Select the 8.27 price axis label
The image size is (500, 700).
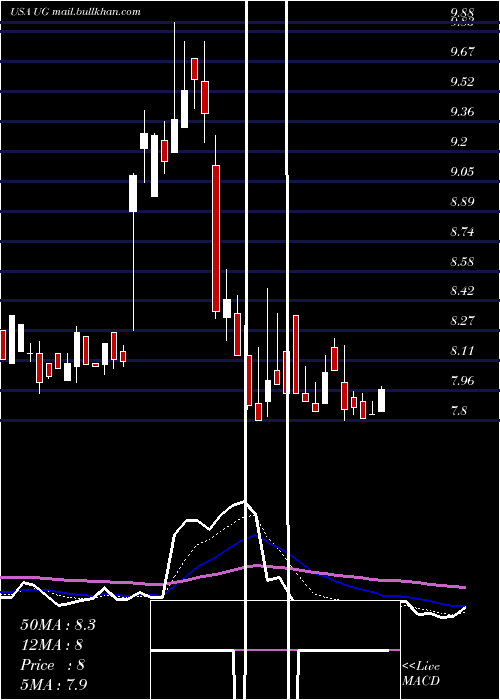pos(462,321)
